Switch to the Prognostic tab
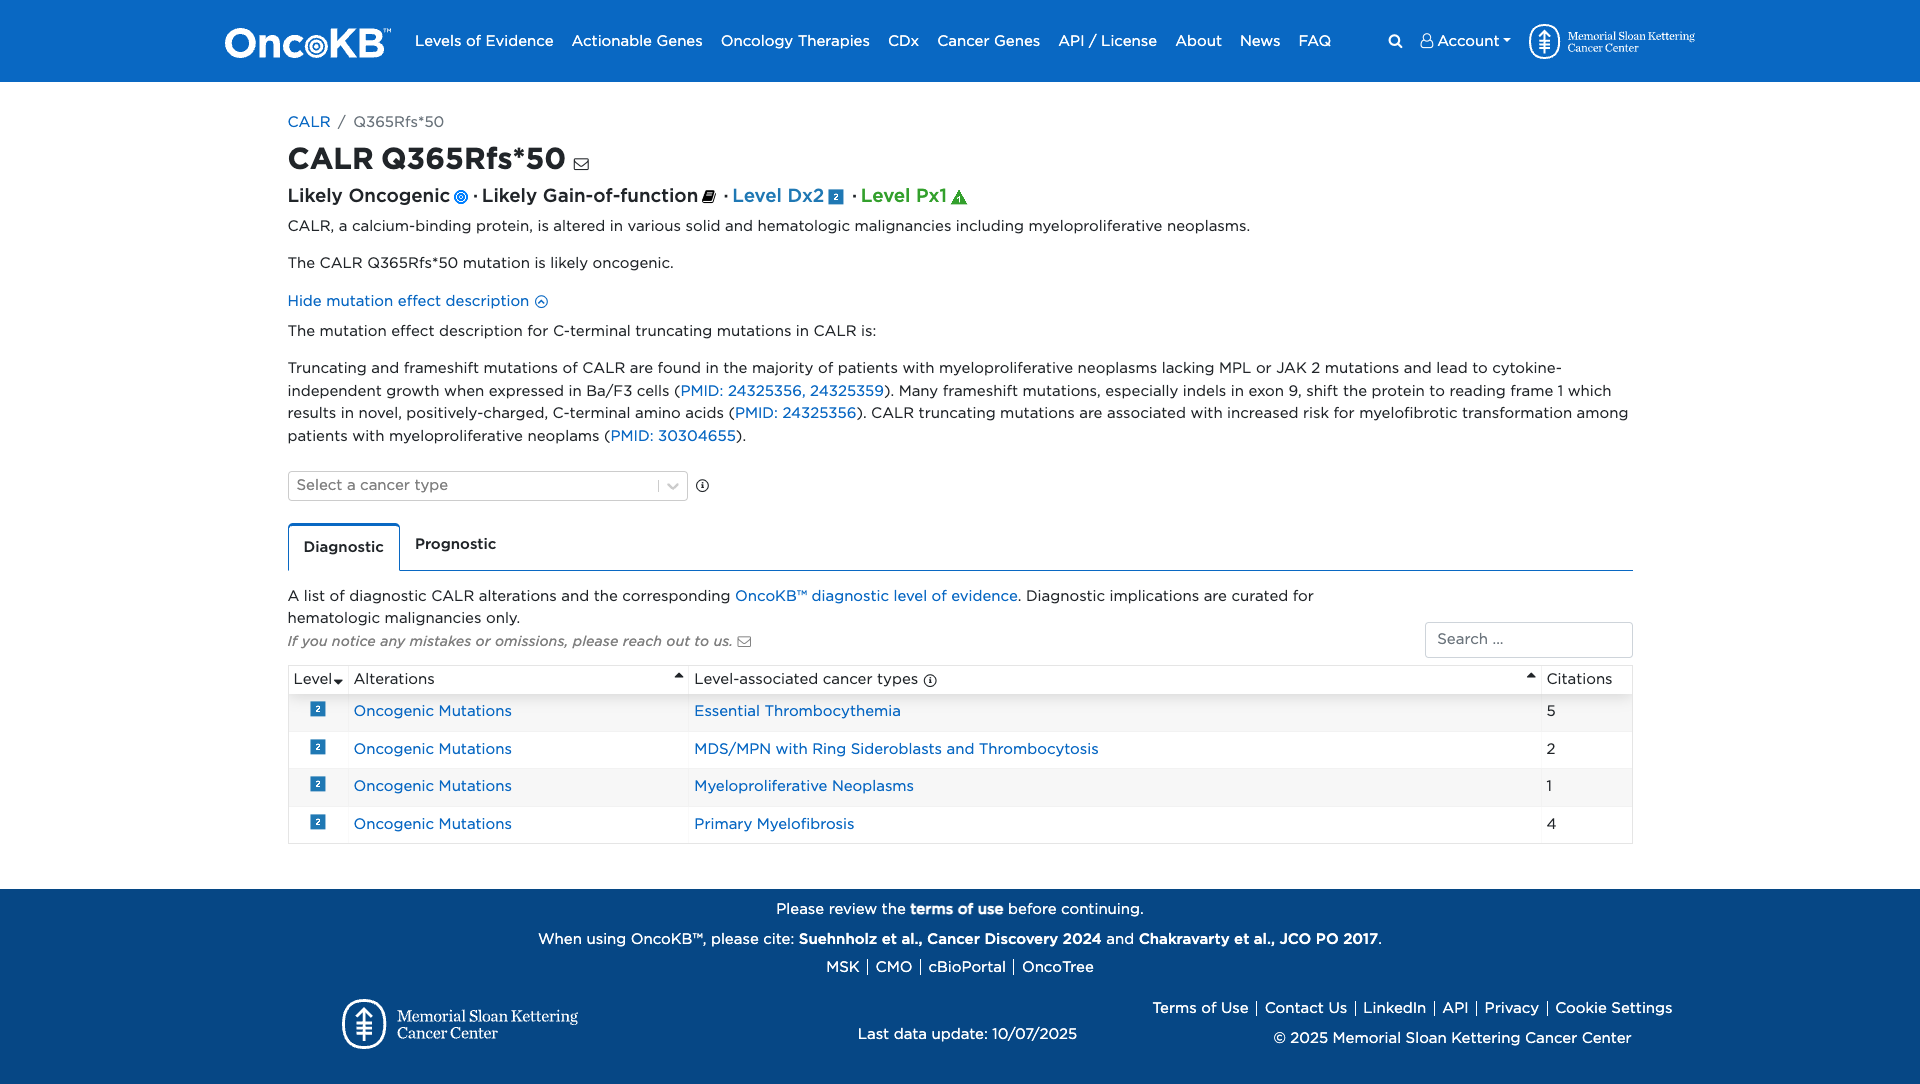This screenshot has width=1920, height=1084. pyautogui.click(x=455, y=544)
